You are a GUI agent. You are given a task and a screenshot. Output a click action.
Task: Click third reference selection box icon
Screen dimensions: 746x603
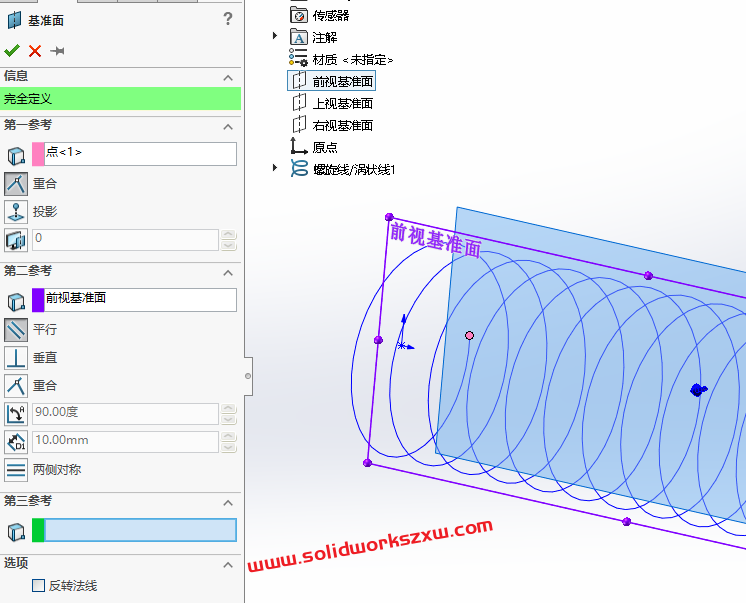coord(16,532)
